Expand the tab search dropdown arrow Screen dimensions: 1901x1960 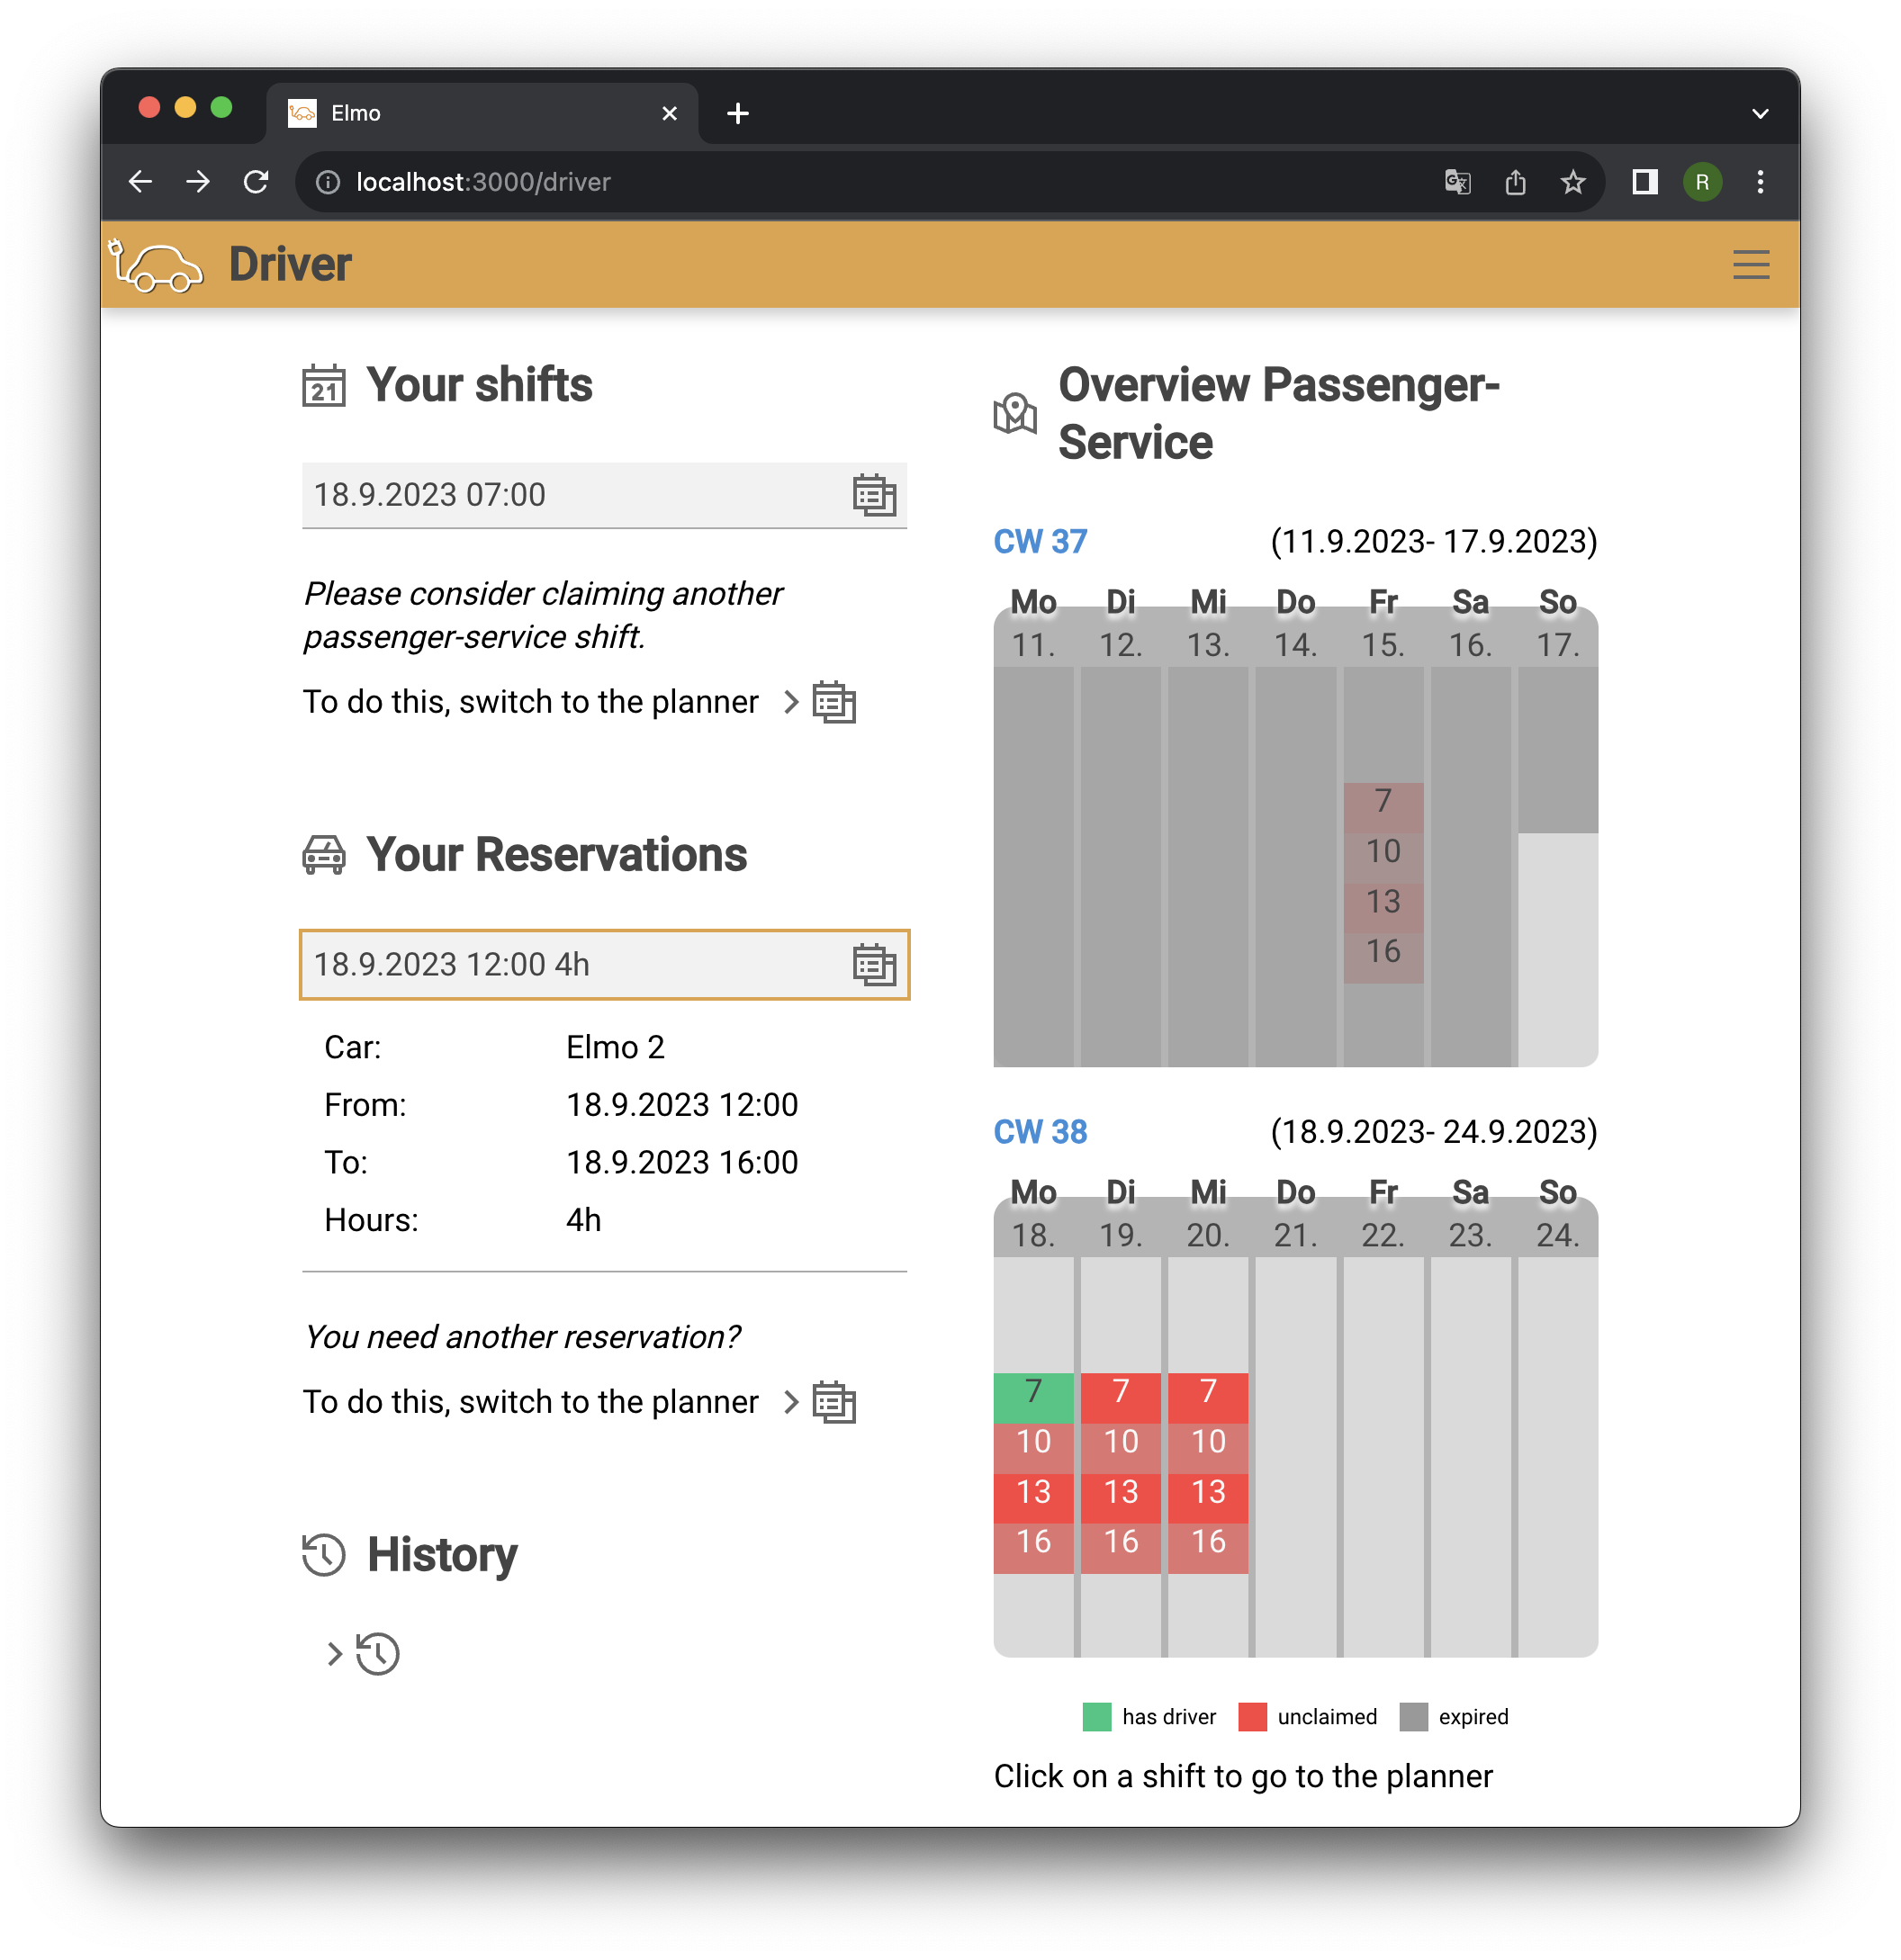(x=1760, y=114)
